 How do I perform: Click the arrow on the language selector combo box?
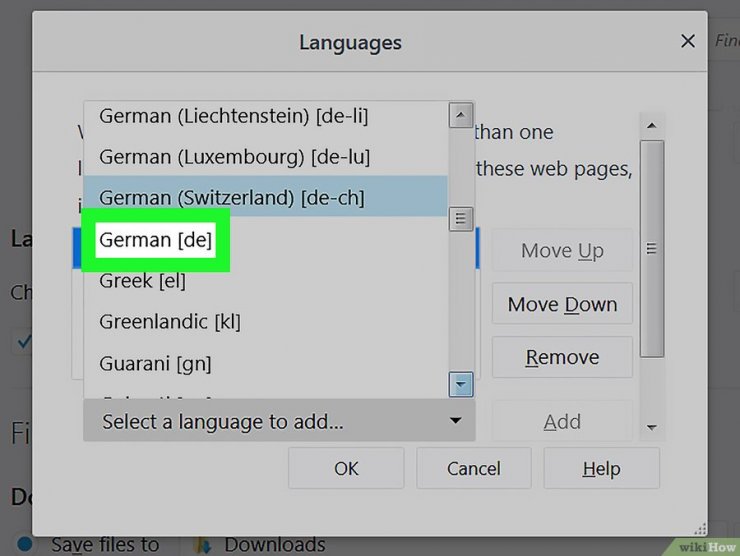pyautogui.click(x=456, y=422)
